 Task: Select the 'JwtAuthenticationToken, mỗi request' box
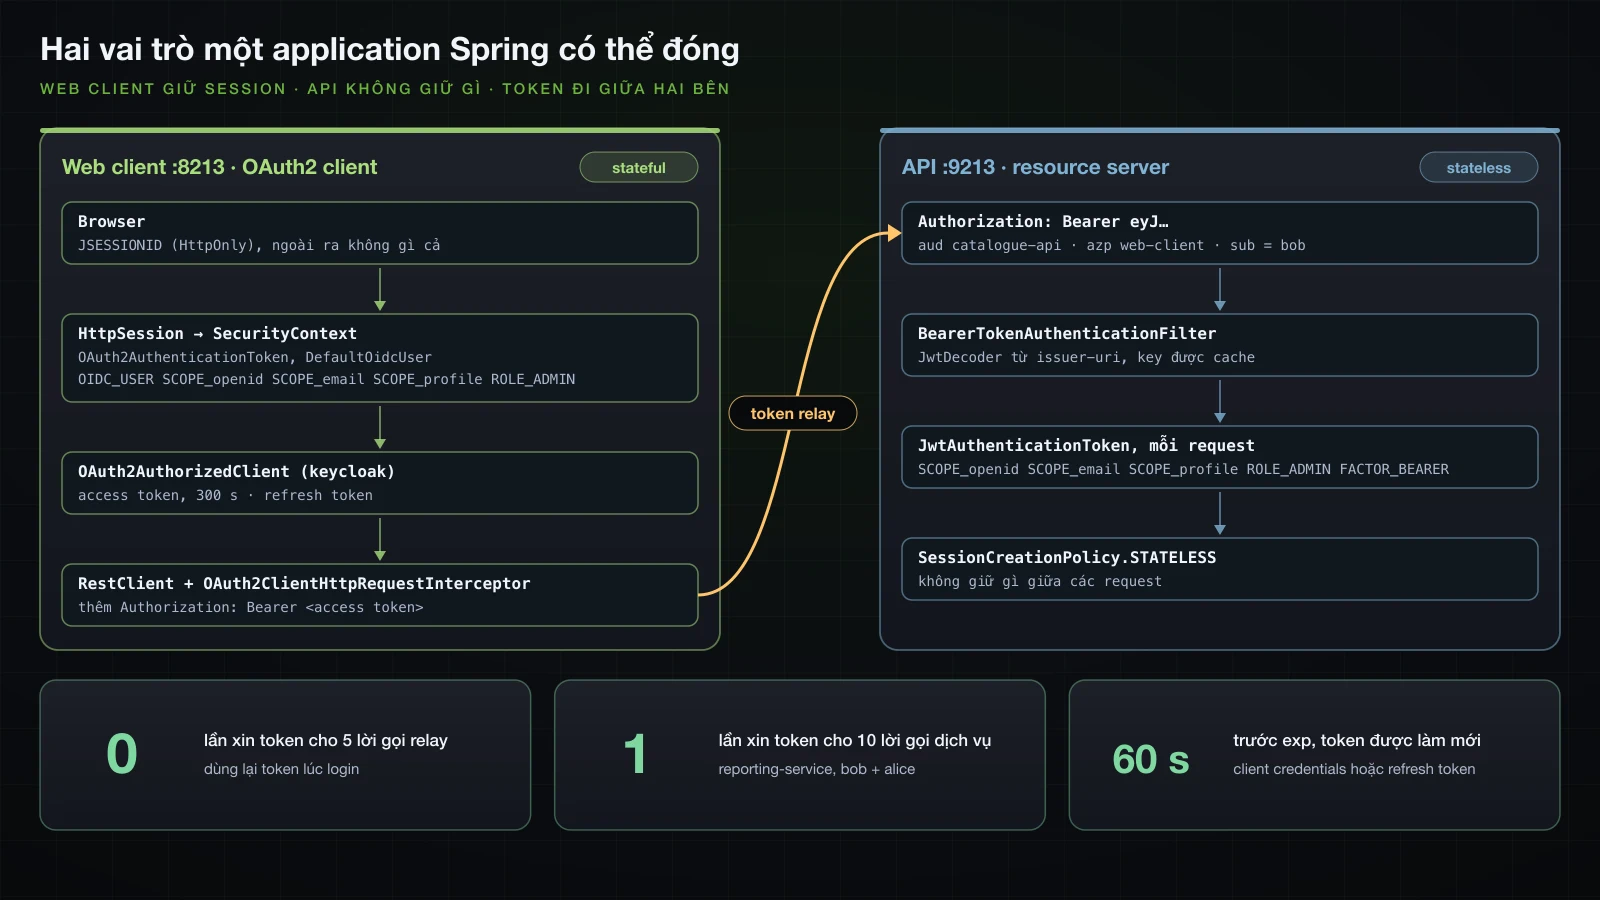[x=1220, y=457]
